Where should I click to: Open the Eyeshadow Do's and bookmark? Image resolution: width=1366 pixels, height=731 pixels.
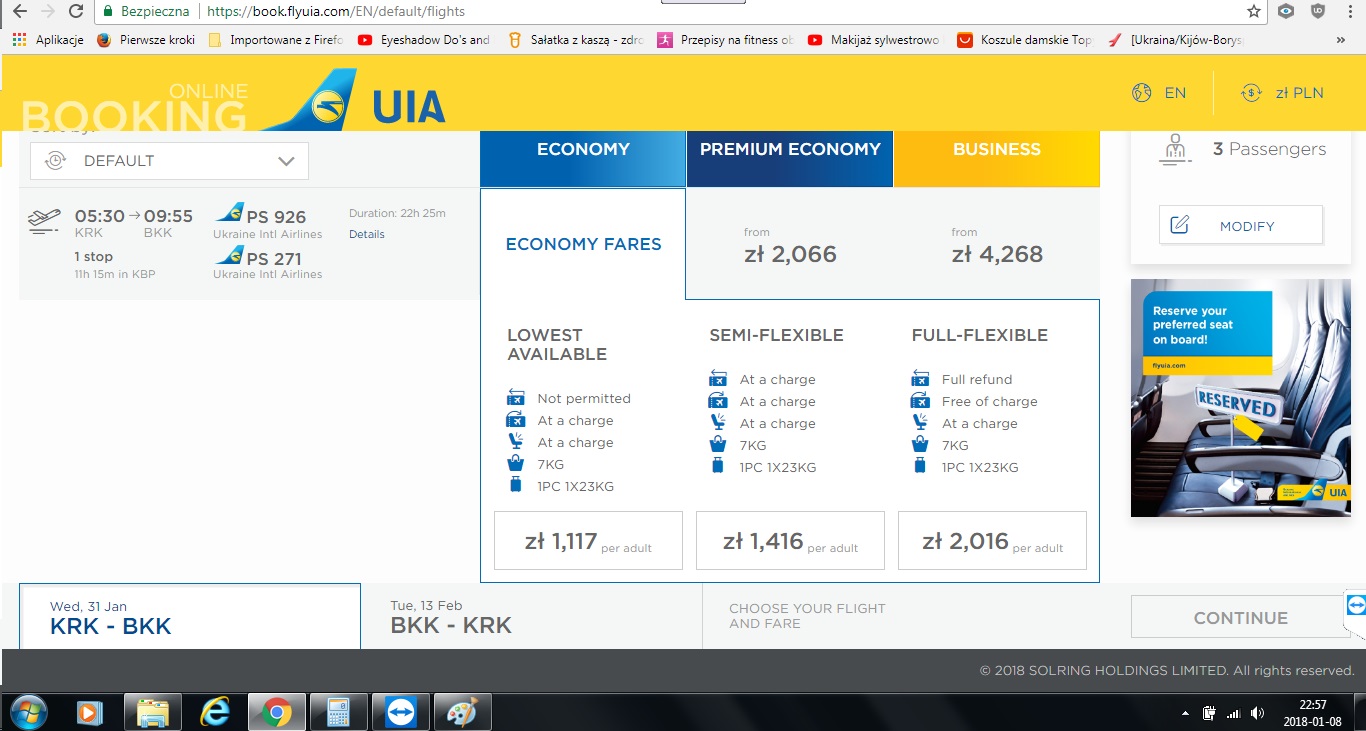pos(424,40)
